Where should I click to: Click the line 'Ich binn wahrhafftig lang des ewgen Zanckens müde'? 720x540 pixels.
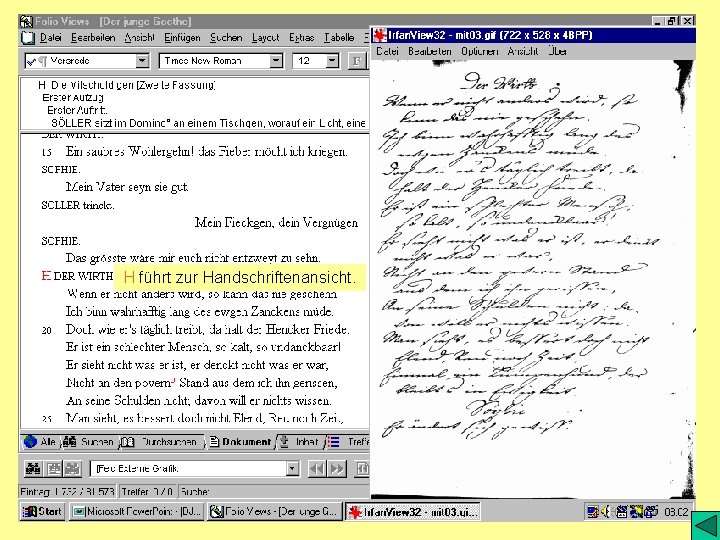(x=200, y=311)
